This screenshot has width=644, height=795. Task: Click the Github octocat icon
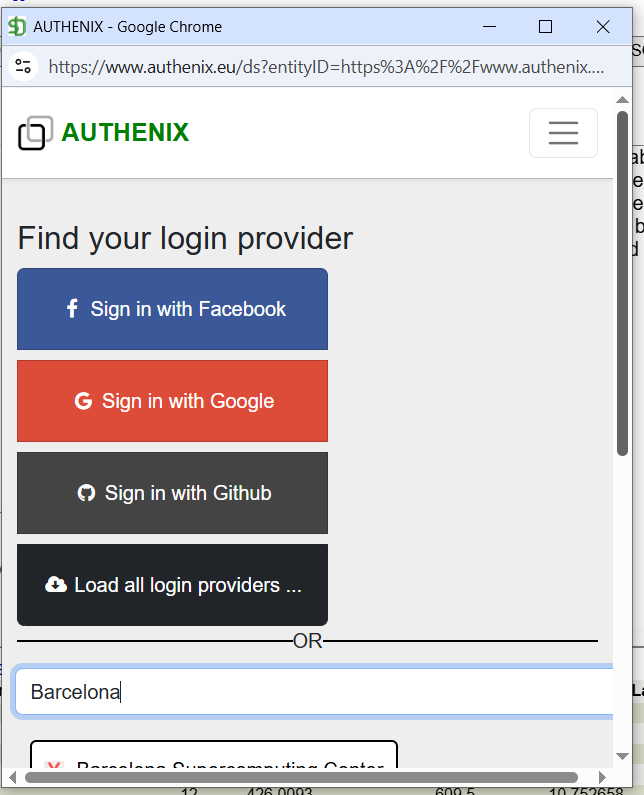tap(86, 493)
